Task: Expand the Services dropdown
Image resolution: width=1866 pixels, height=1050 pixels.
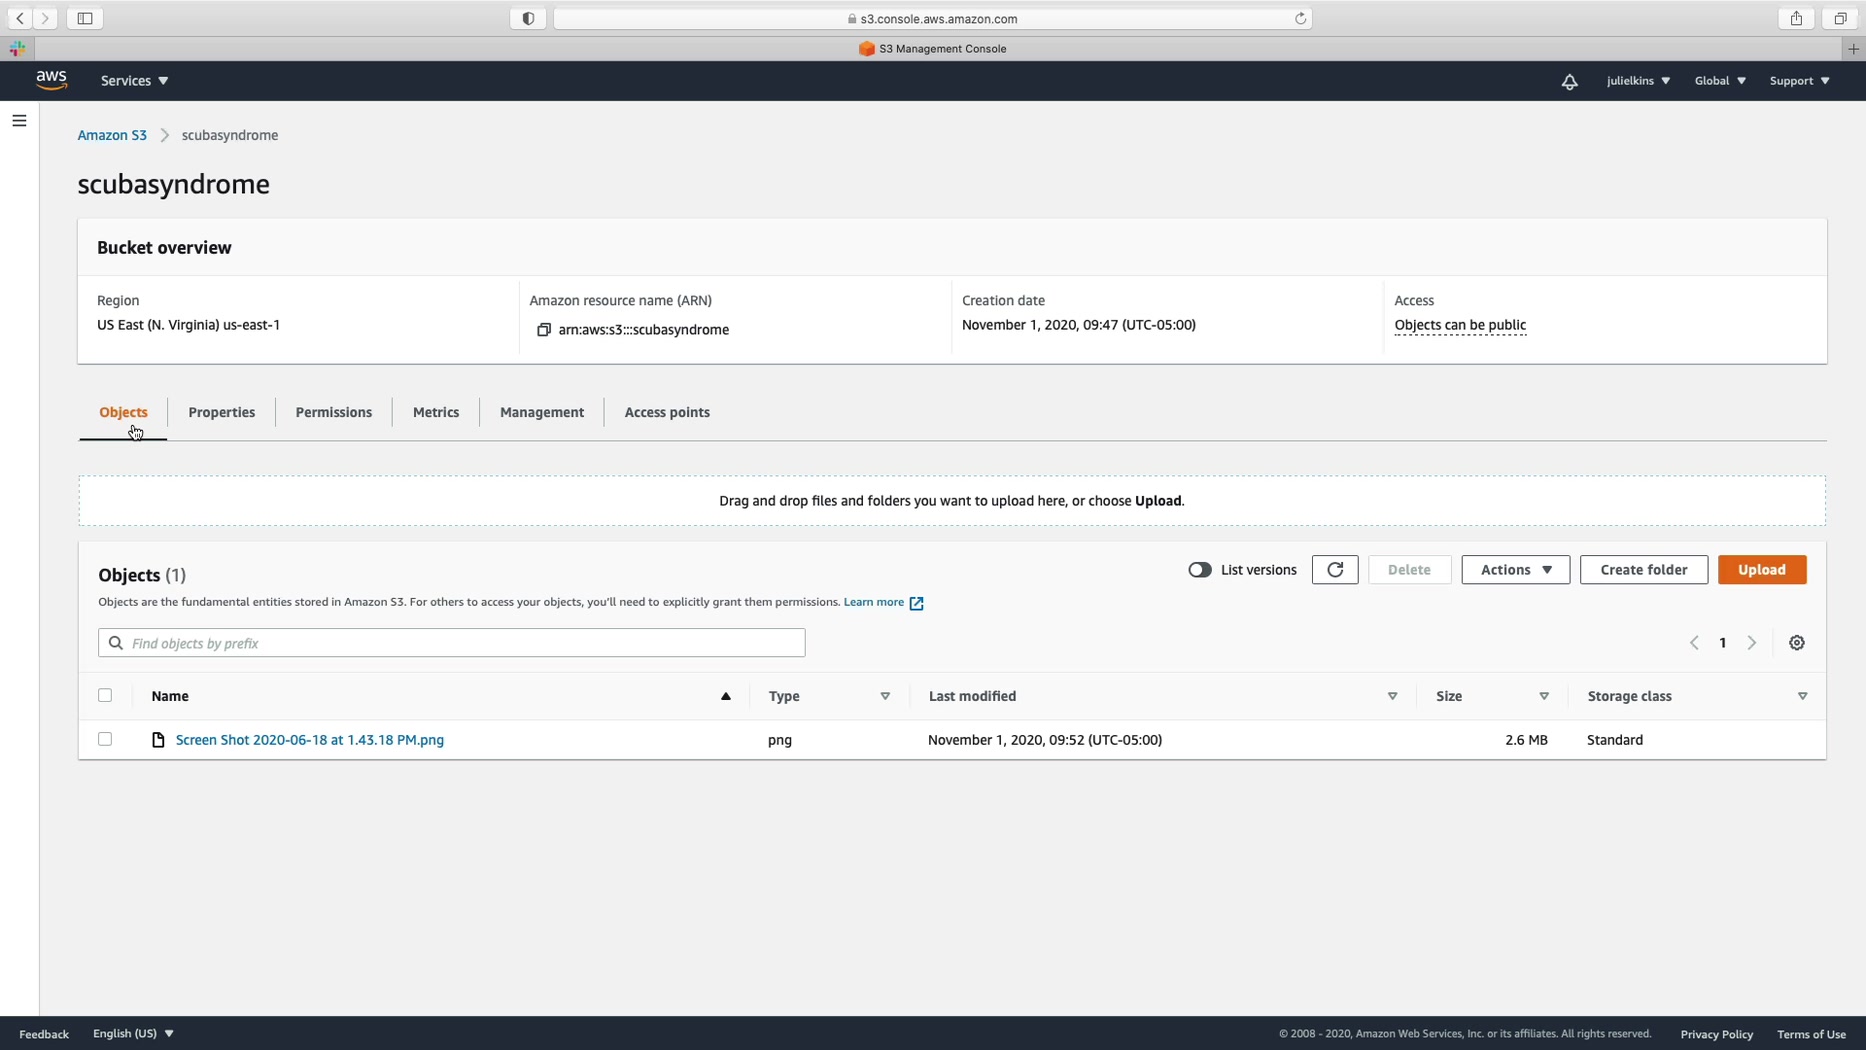Action: point(134,81)
